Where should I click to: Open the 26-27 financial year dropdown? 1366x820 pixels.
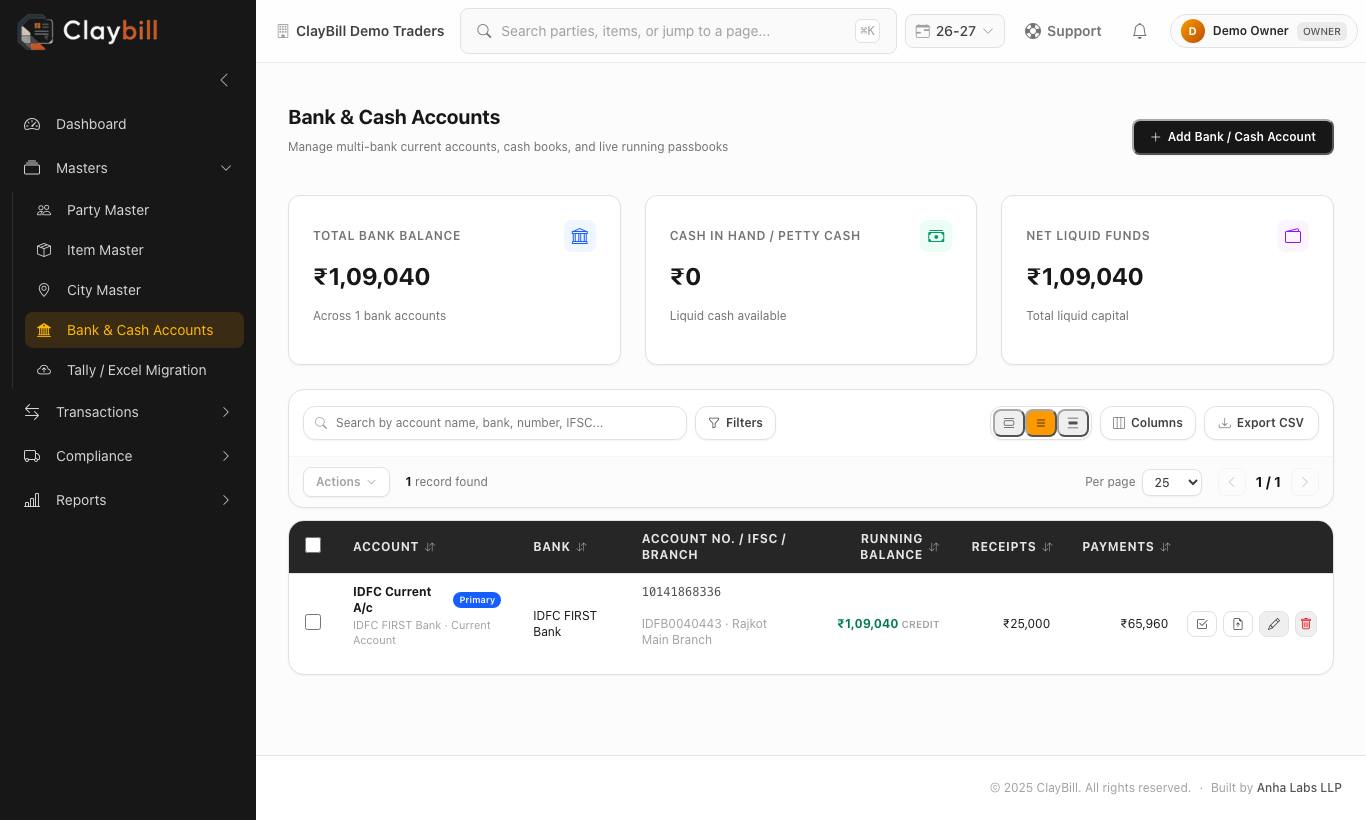coord(955,31)
